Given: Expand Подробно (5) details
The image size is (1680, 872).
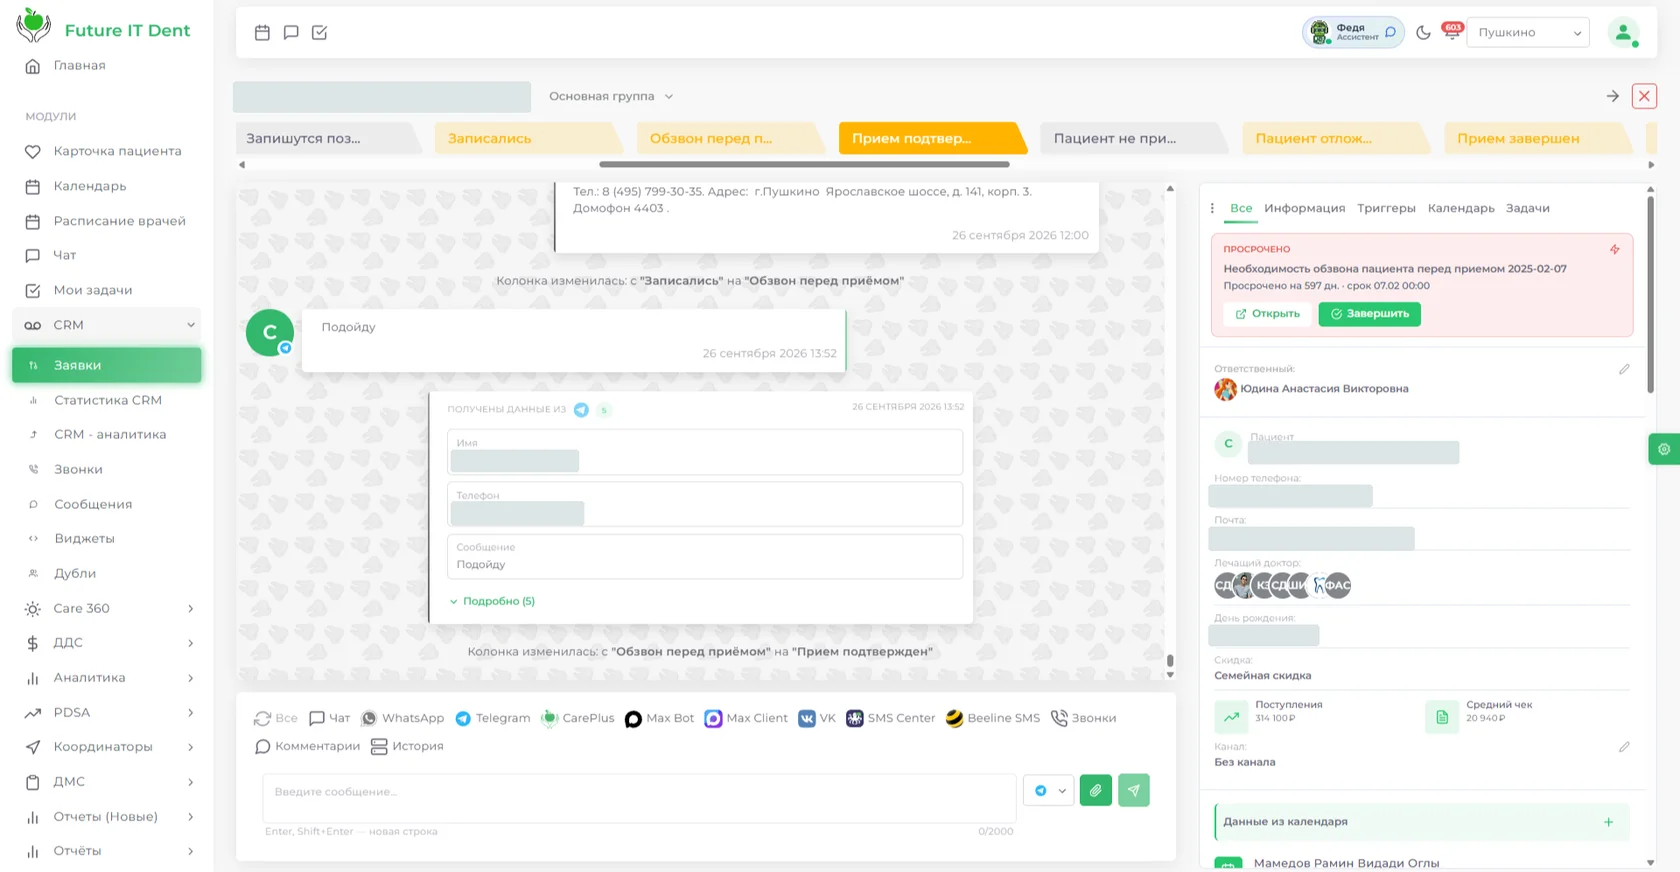Looking at the screenshot, I should click(x=492, y=601).
